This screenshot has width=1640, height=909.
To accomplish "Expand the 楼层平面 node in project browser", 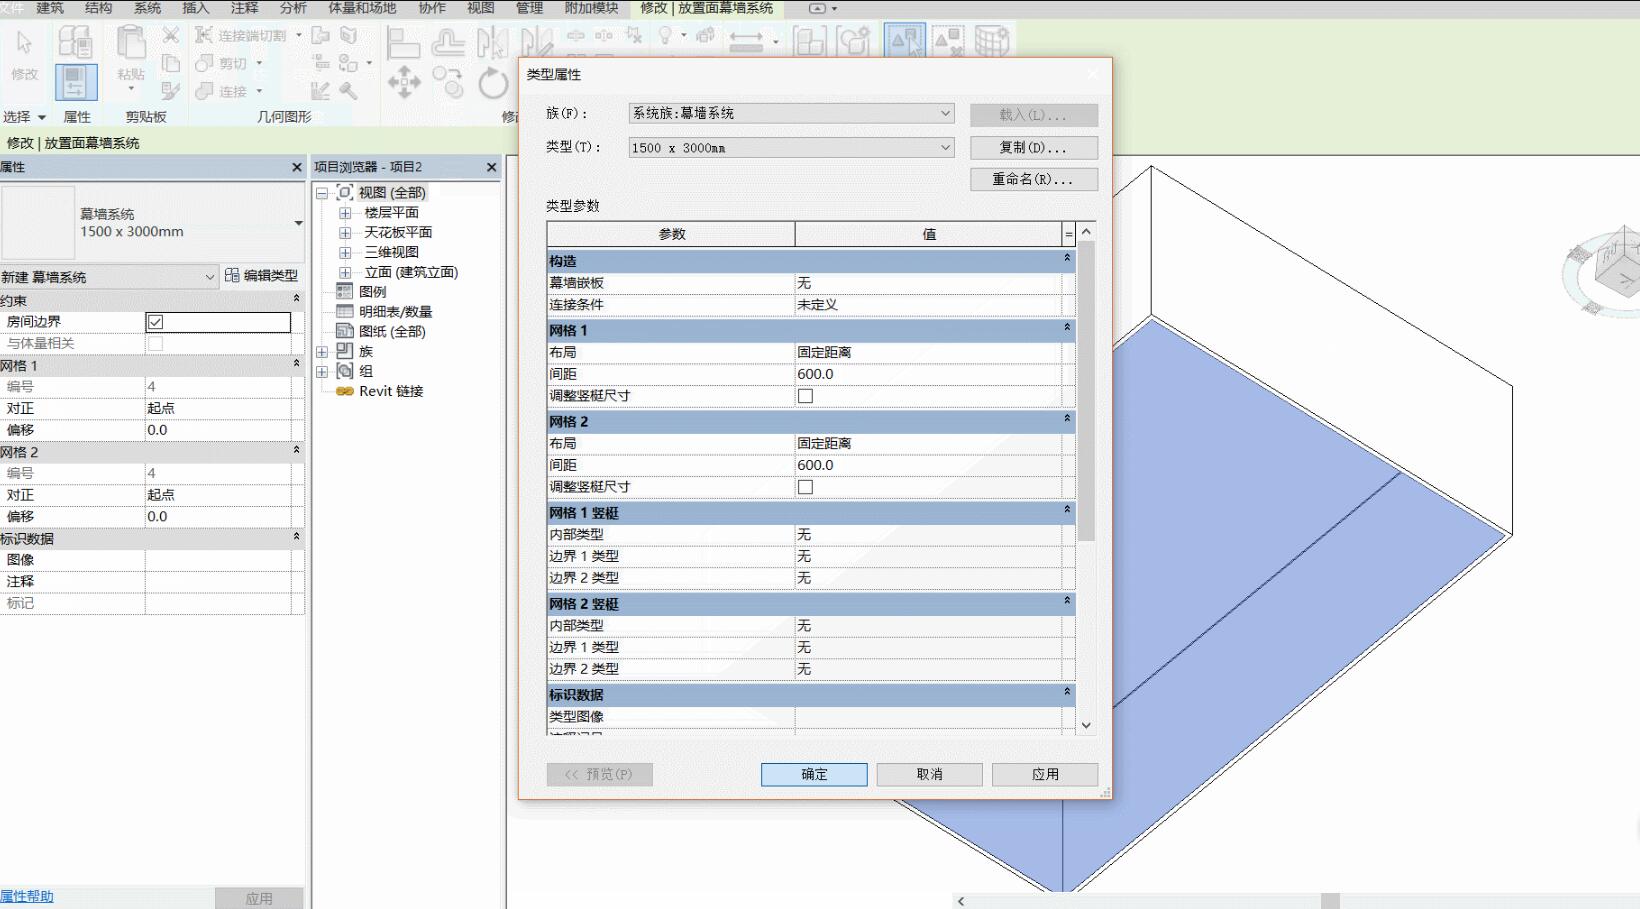I will click(345, 213).
